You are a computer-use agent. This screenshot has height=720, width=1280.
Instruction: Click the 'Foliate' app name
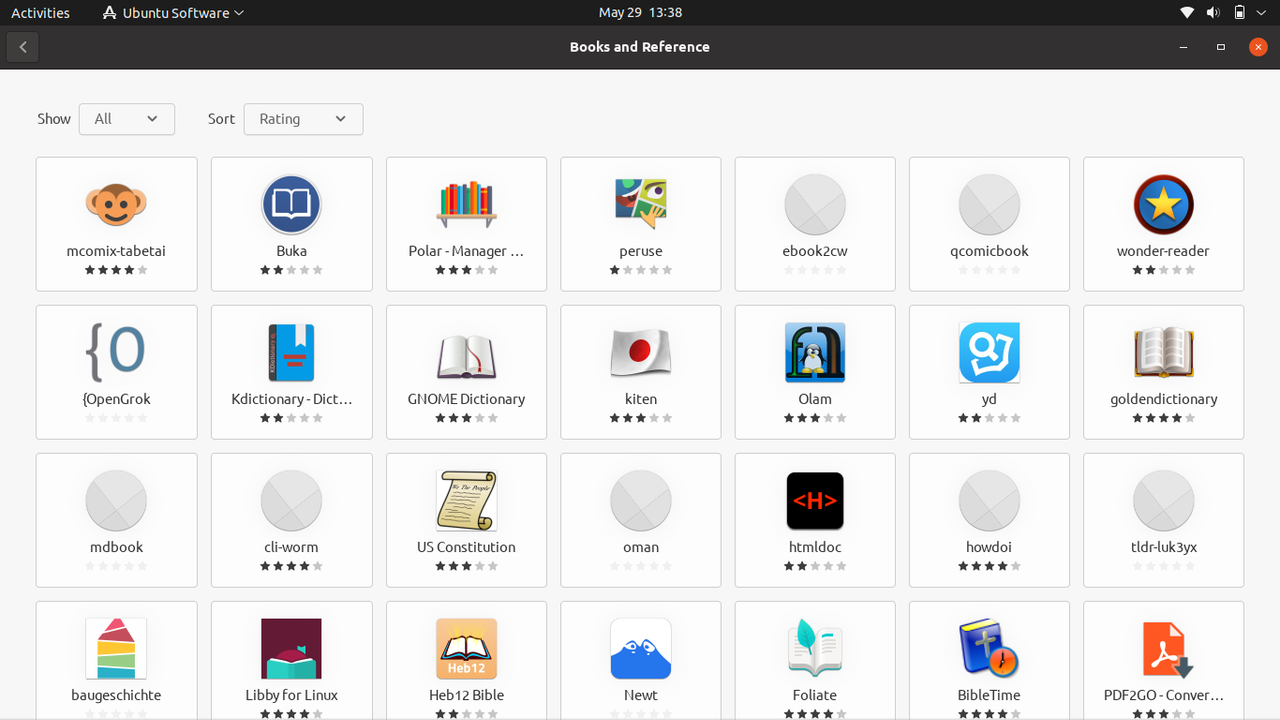(x=815, y=695)
